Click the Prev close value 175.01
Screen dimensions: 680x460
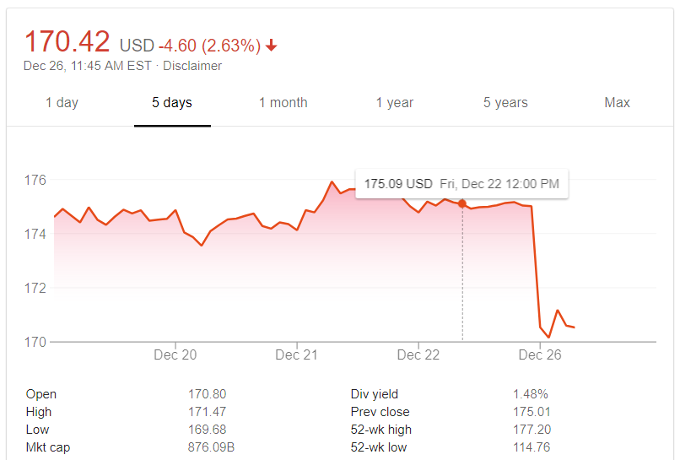pyautogui.click(x=531, y=412)
